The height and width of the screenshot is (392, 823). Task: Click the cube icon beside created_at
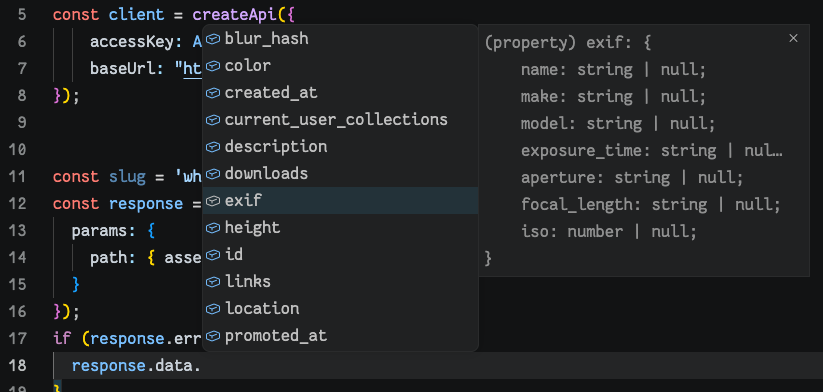point(213,93)
